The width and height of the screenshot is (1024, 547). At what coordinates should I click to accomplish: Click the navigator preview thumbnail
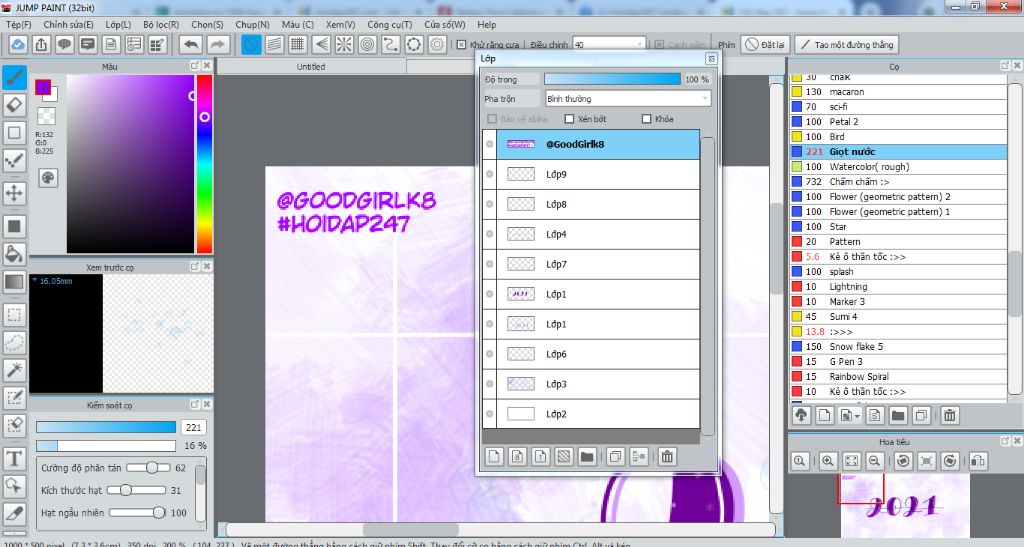click(x=904, y=506)
